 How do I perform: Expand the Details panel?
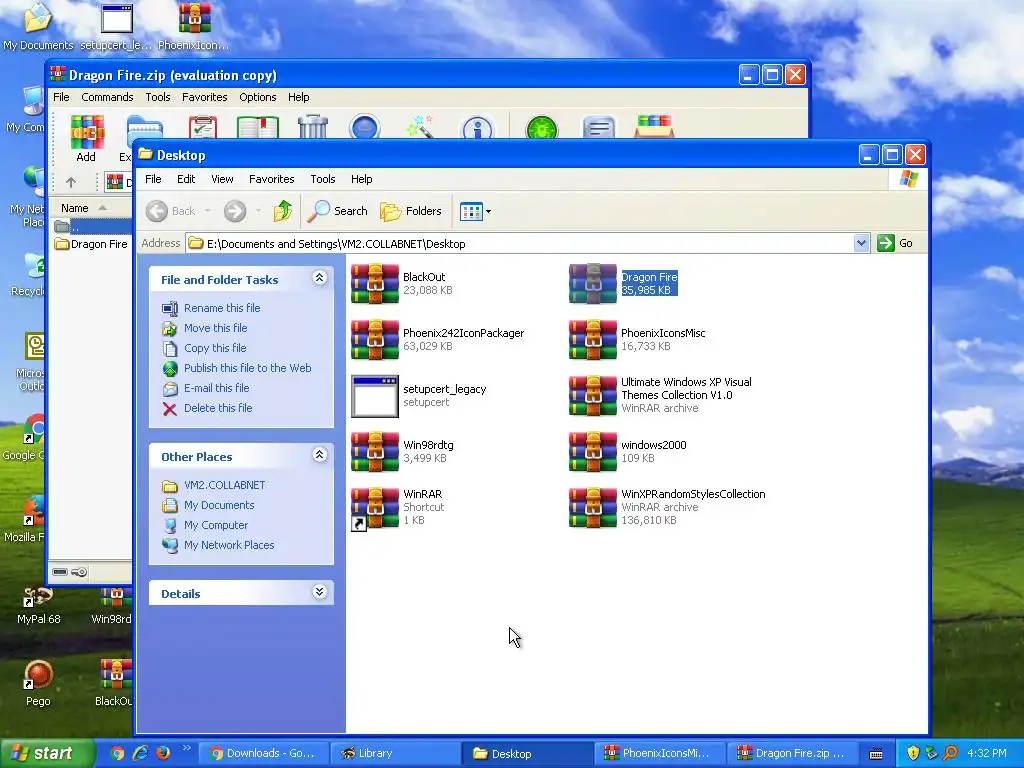click(319, 592)
